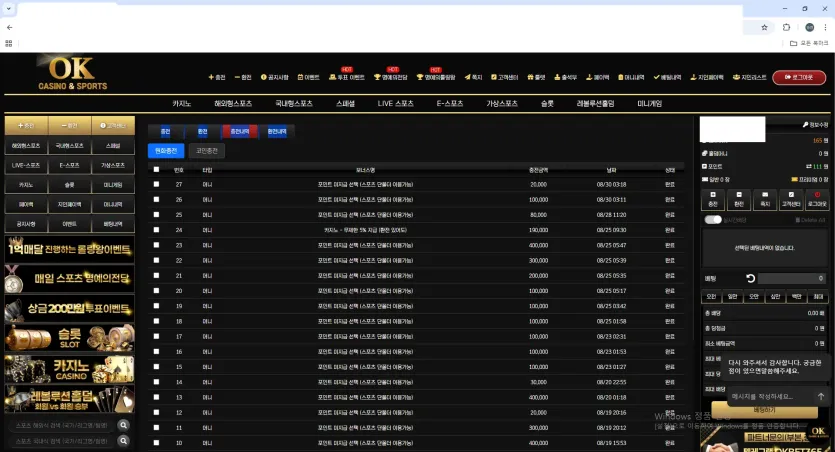Send chat message with the up-arrow icon
835x452 pixels.
pos(821,396)
